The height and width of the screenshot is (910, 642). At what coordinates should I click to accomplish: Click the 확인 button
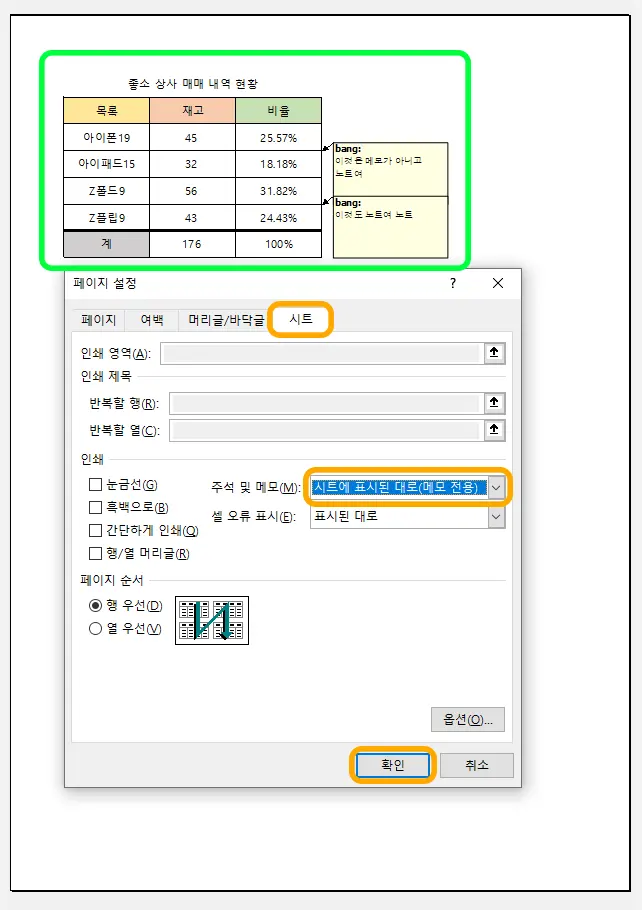coord(392,765)
